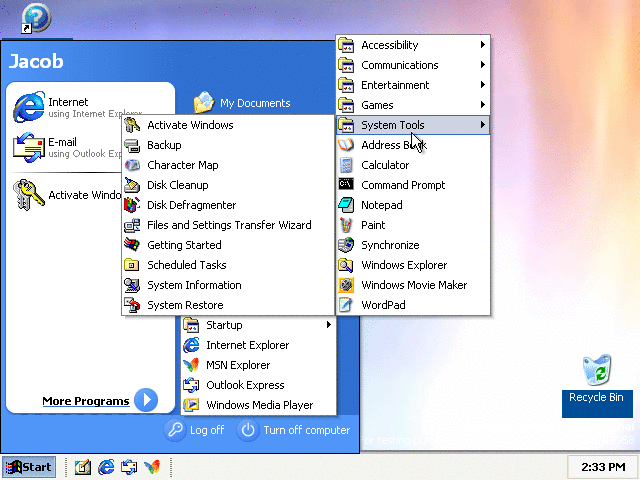
Task: Select Communications folder menu item
Action: 413,65
